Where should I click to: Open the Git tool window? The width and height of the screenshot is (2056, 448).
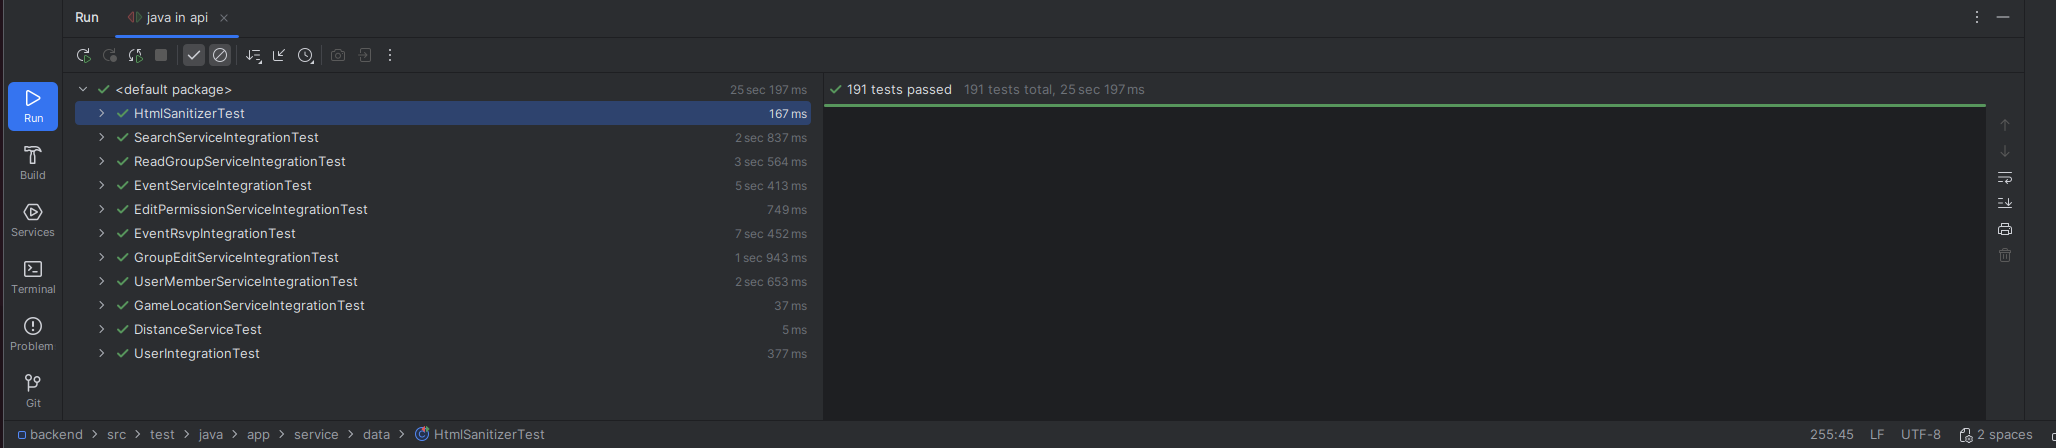pyautogui.click(x=33, y=390)
